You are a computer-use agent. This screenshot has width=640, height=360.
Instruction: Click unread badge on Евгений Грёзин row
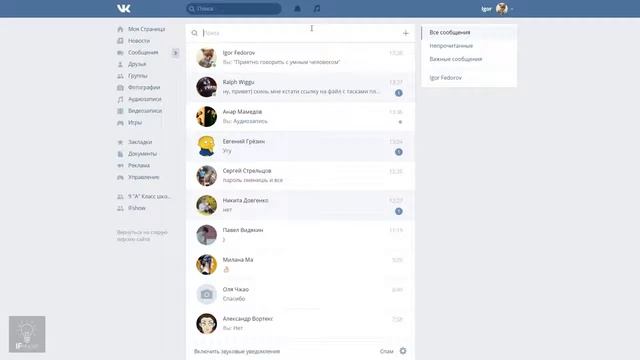pyautogui.click(x=399, y=152)
